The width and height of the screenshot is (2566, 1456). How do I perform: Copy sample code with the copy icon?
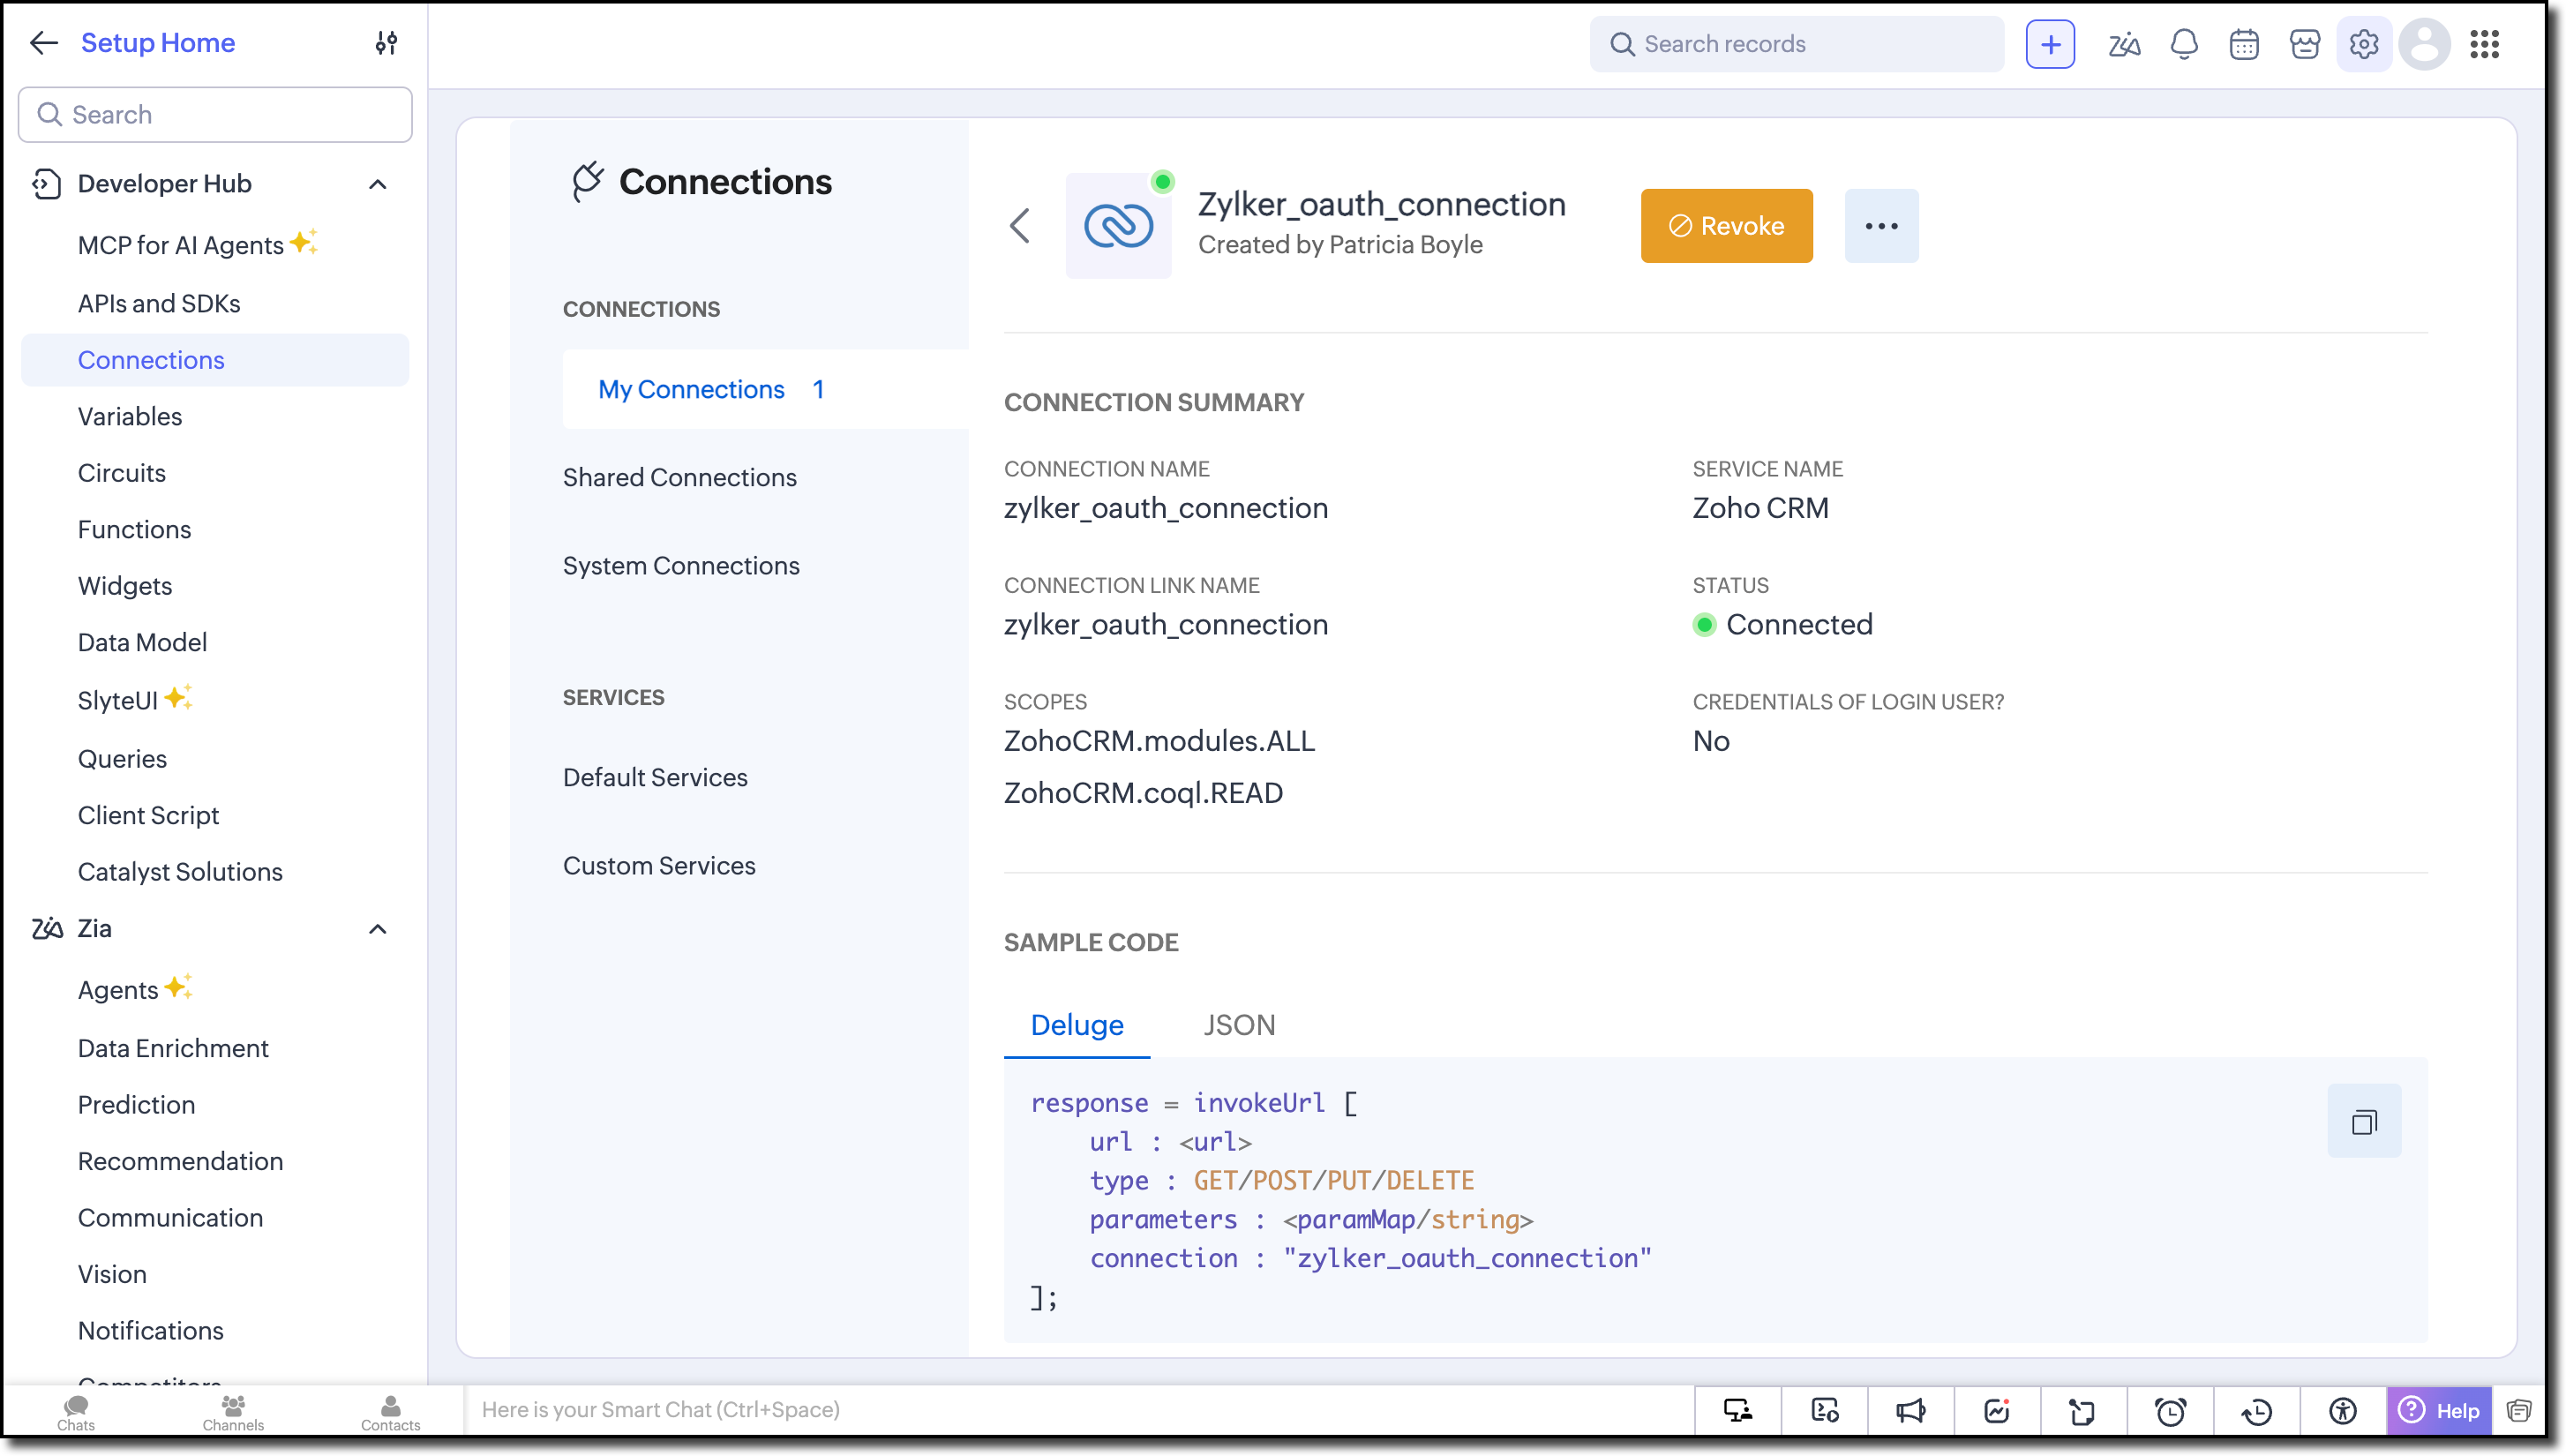pos(2364,1122)
